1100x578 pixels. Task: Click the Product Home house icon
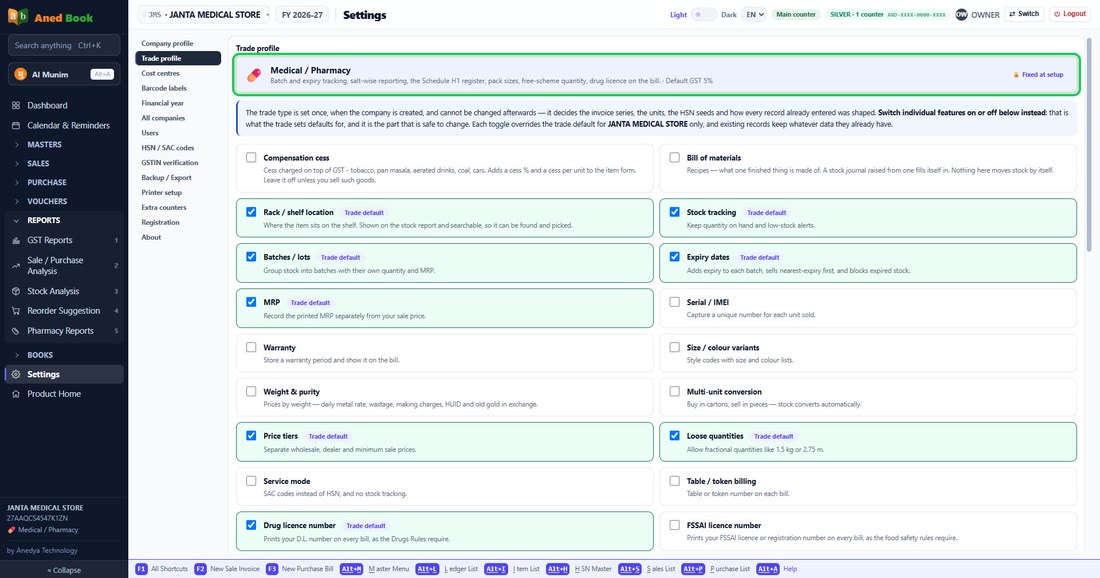point(16,394)
